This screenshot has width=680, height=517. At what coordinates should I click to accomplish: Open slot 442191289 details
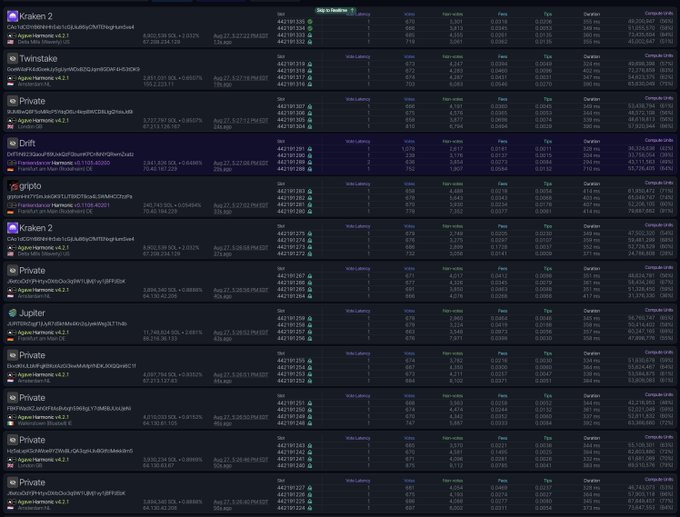[291, 162]
